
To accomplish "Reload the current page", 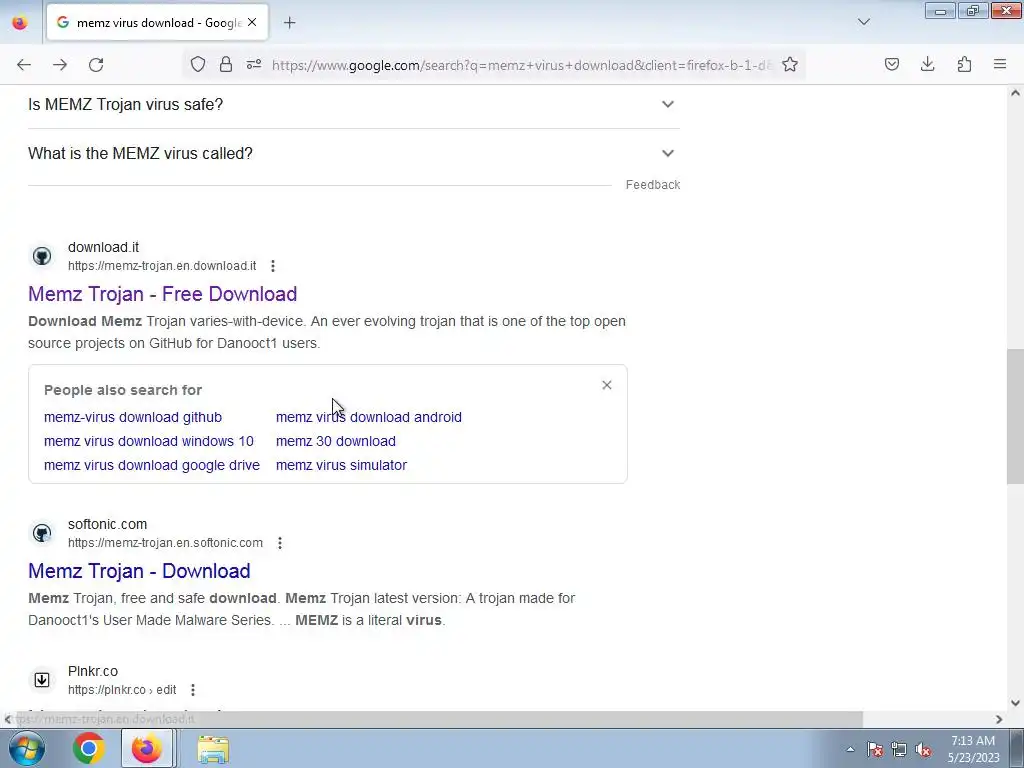I will pos(96,65).
